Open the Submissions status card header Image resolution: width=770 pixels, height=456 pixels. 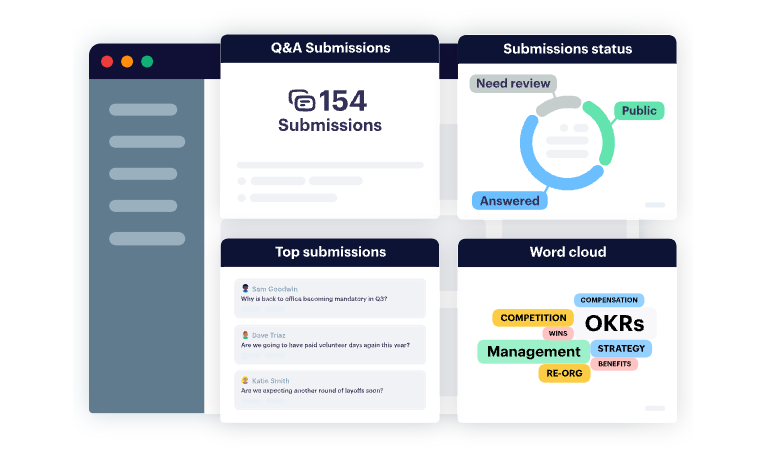(567, 49)
